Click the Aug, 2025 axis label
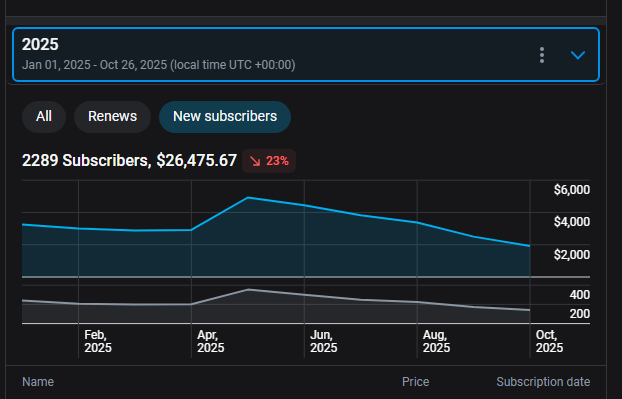Screen dimensions: 622x399 pos(436,341)
